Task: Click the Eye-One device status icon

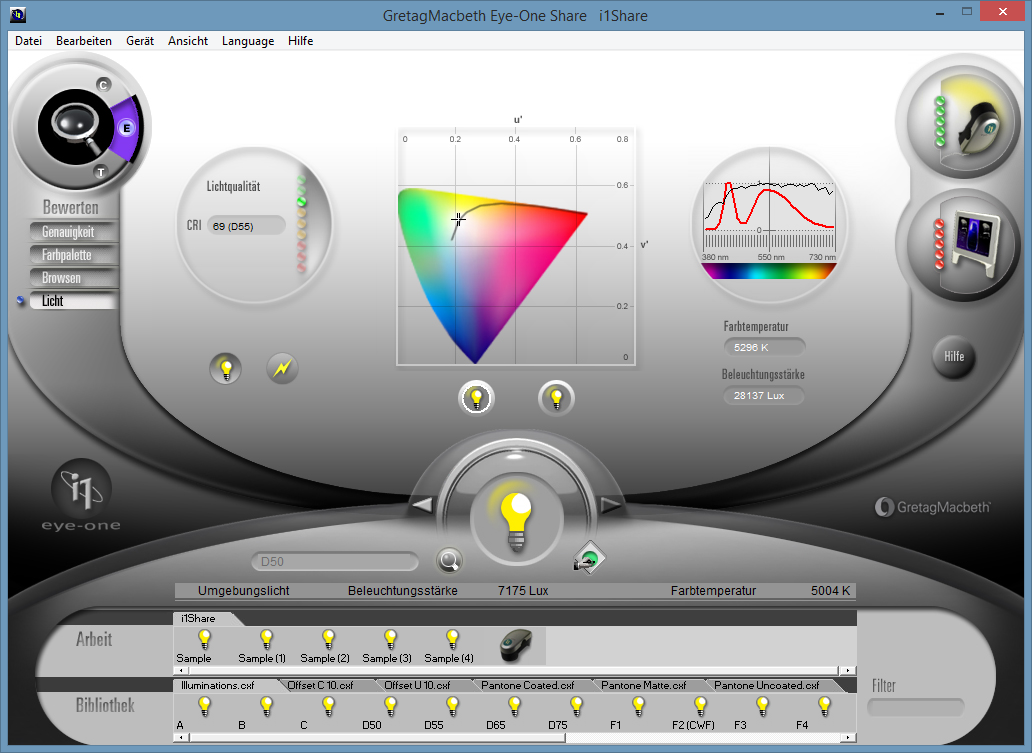Action: click(964, 121)
